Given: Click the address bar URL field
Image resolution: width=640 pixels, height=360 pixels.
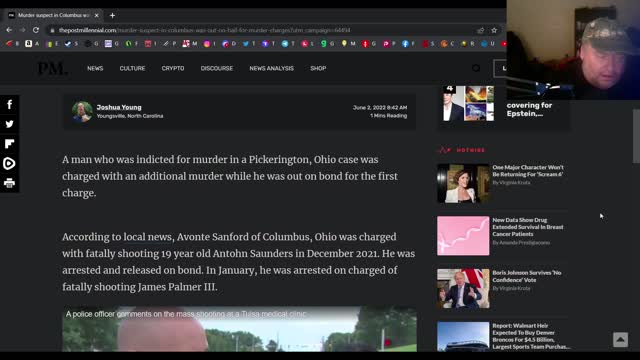Looking at the screenshot, I should (261, 30).
